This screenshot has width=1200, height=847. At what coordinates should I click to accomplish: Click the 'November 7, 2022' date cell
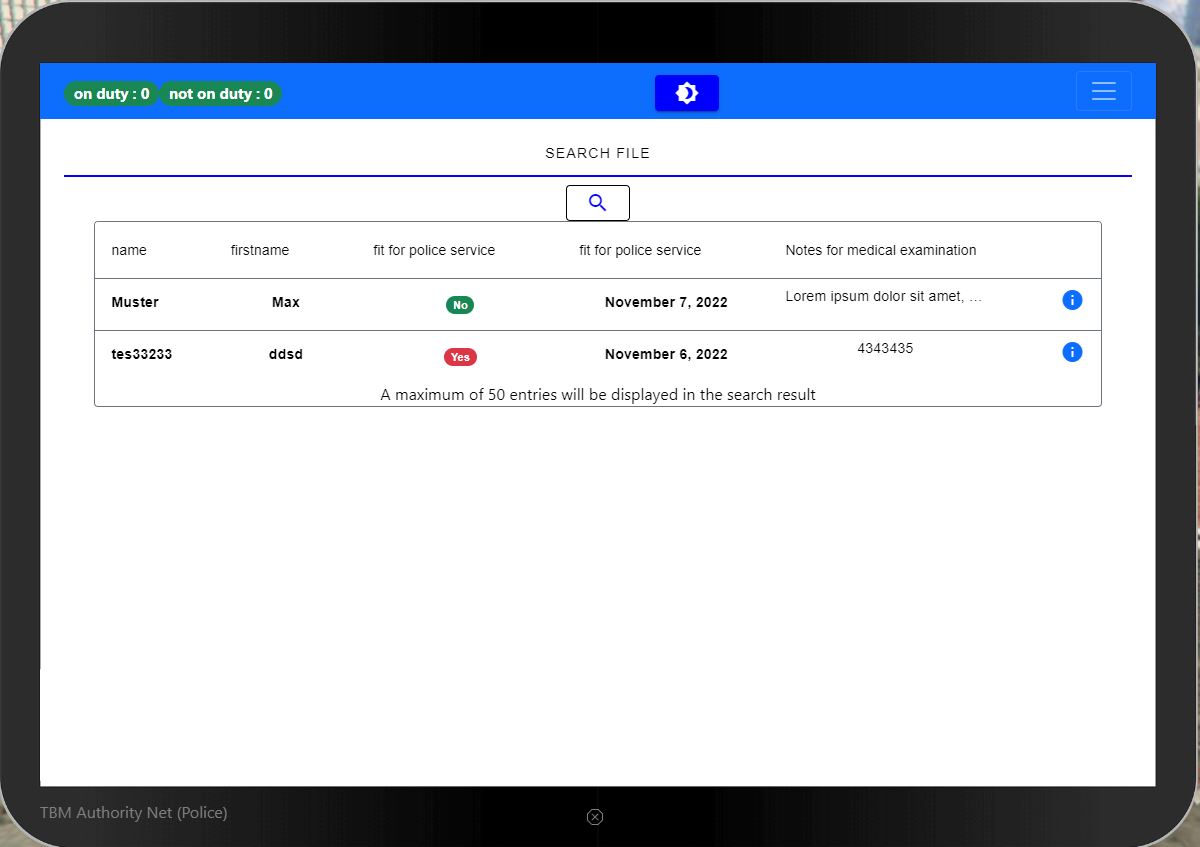pyautogui.click(x=666, y=302)
